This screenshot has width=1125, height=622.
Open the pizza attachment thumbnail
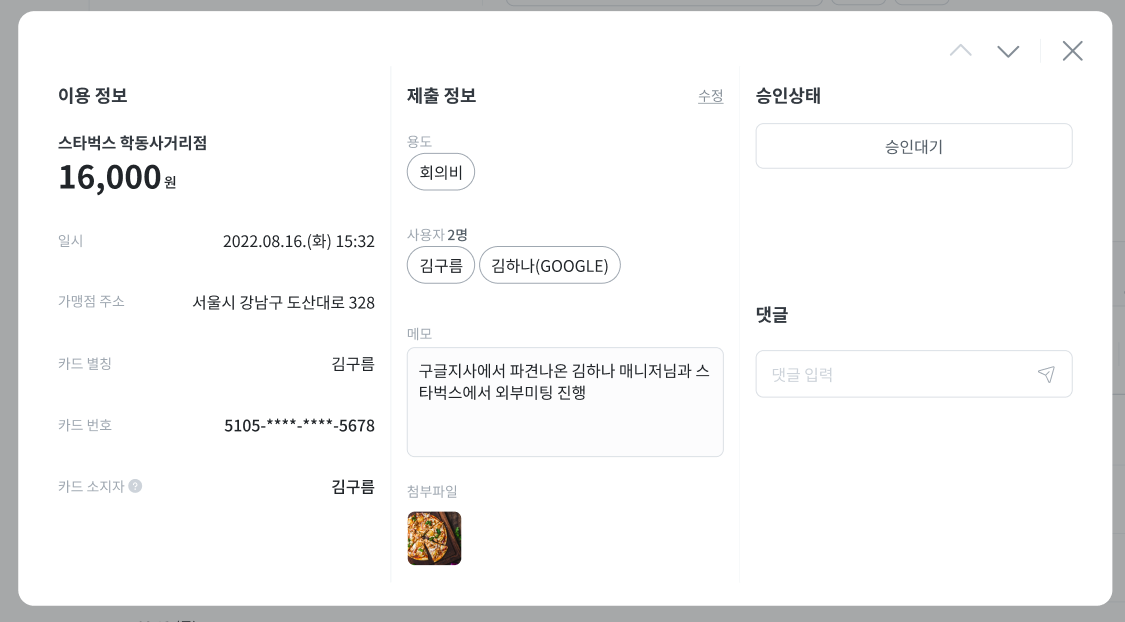[434, 538]
